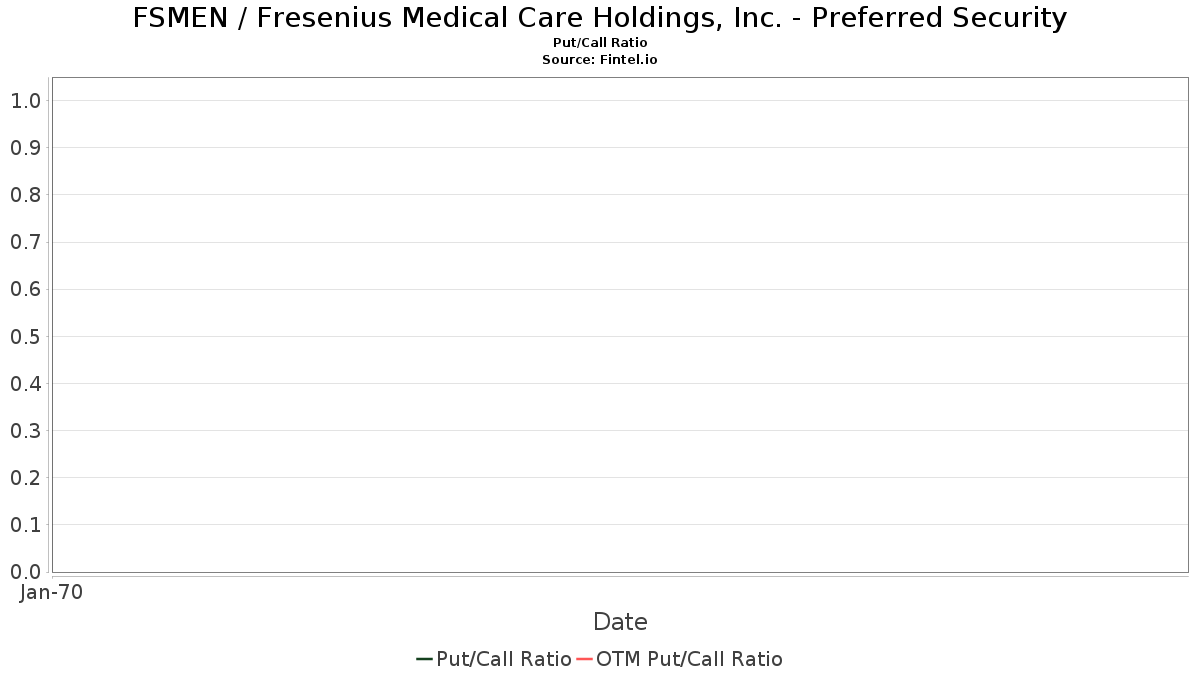Click the 1.0 y-axis label
This screenshot has width=1200, height=675.
click(25, 100)
